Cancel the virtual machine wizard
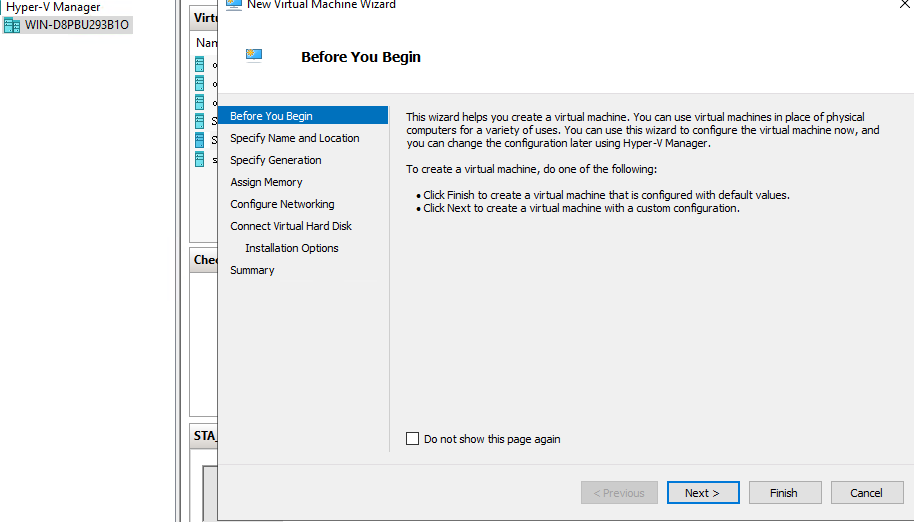This screenshot has height=522, width=914. coord(866,493)
